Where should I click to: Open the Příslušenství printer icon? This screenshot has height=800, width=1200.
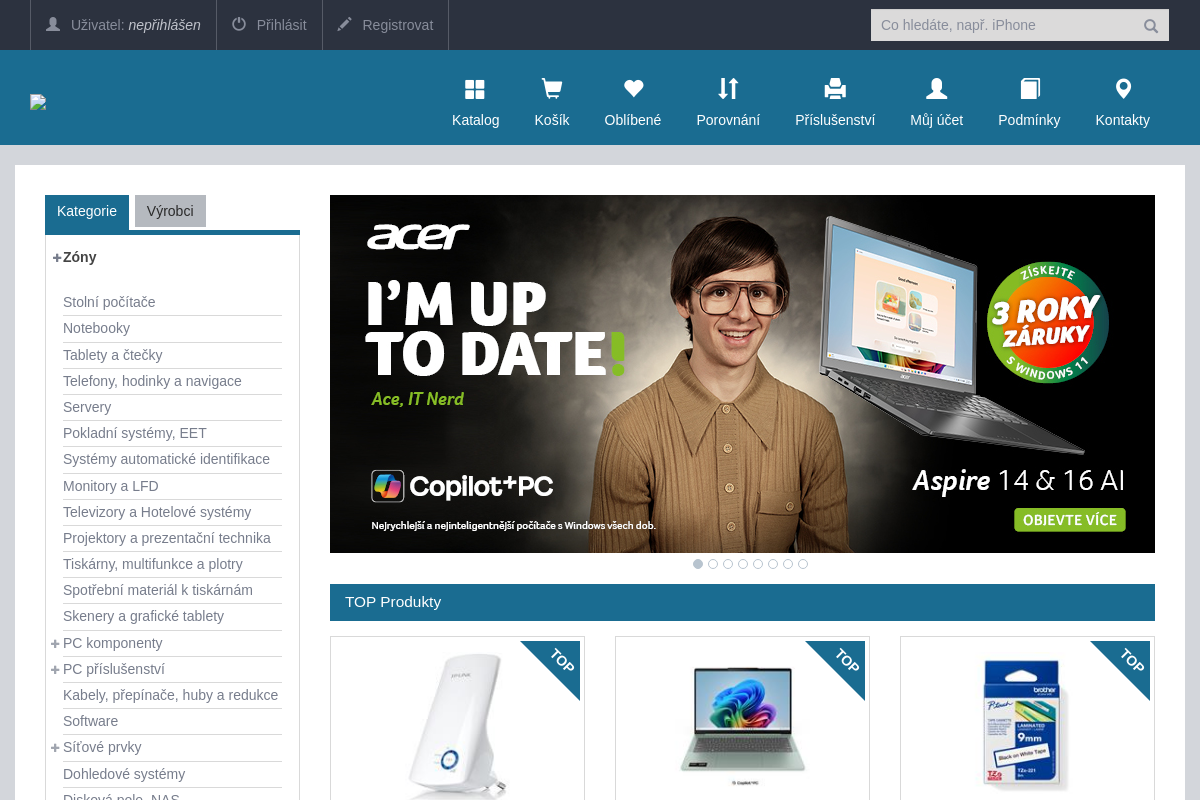(835, 89)
